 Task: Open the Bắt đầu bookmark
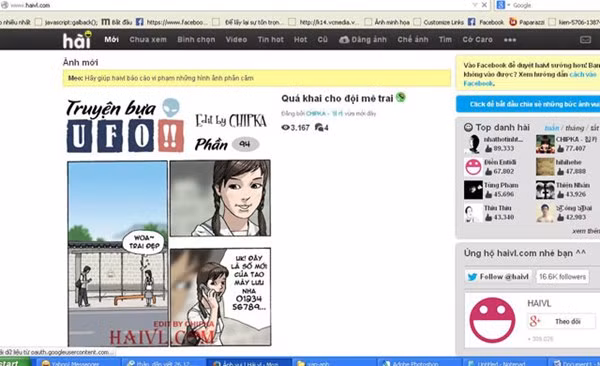(x=117, y=22)
